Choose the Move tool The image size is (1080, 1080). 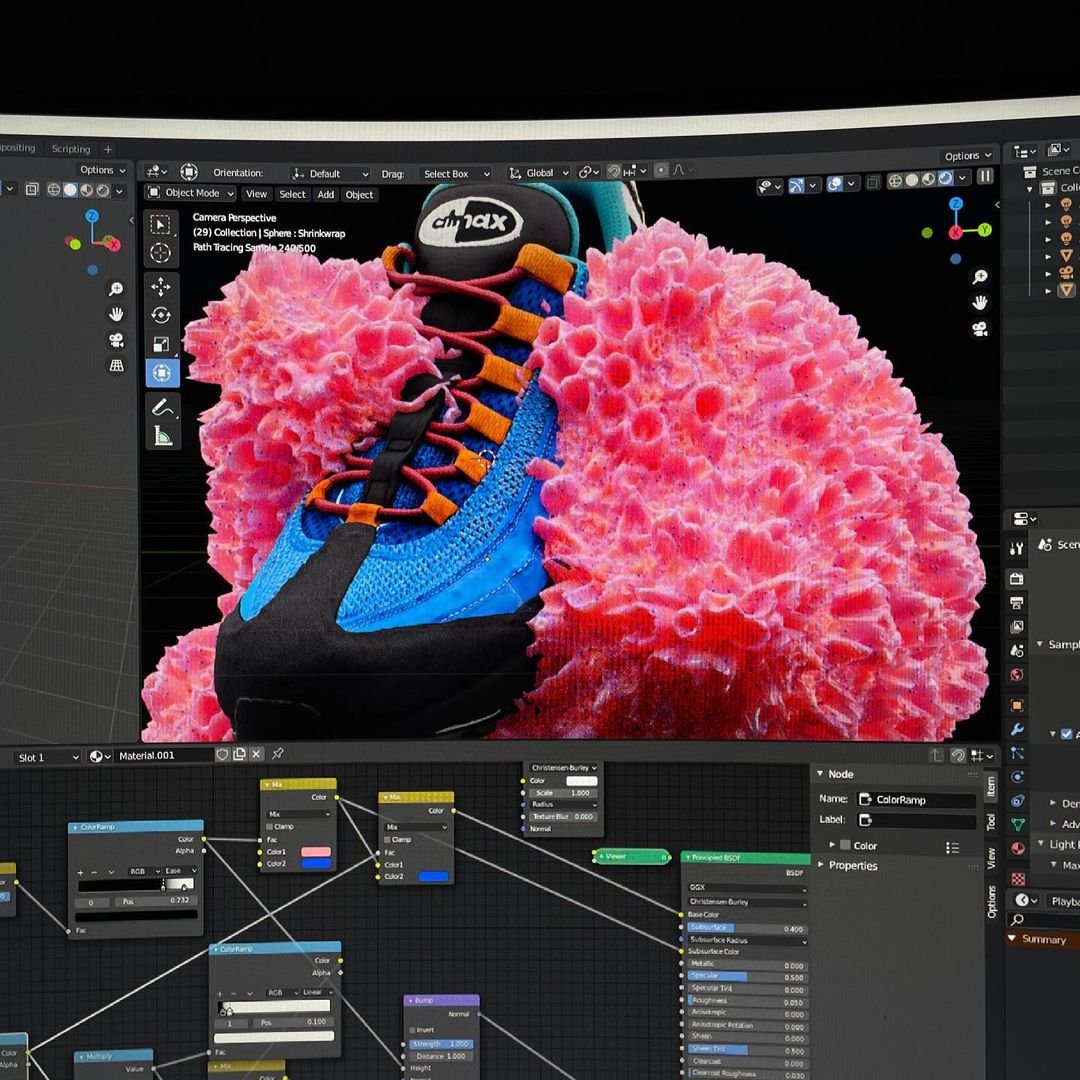coord(160,287)
